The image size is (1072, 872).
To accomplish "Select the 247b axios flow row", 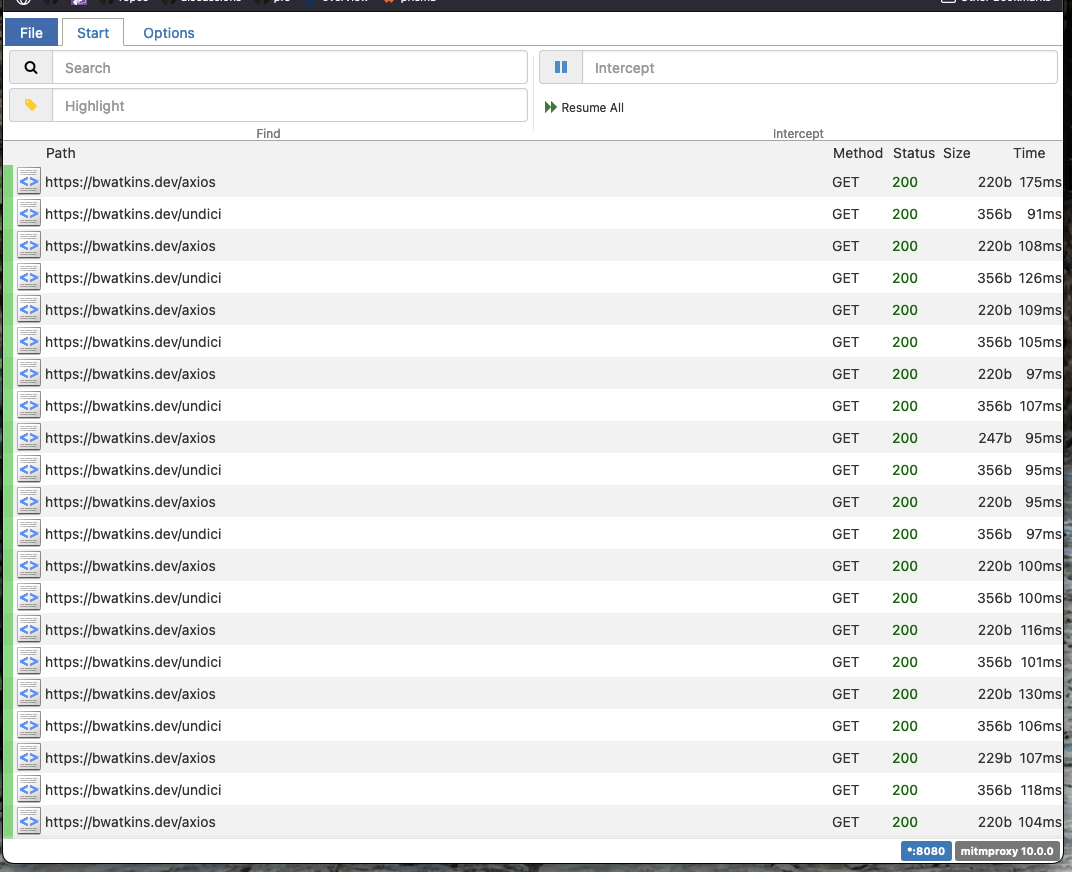I will 400,438.
